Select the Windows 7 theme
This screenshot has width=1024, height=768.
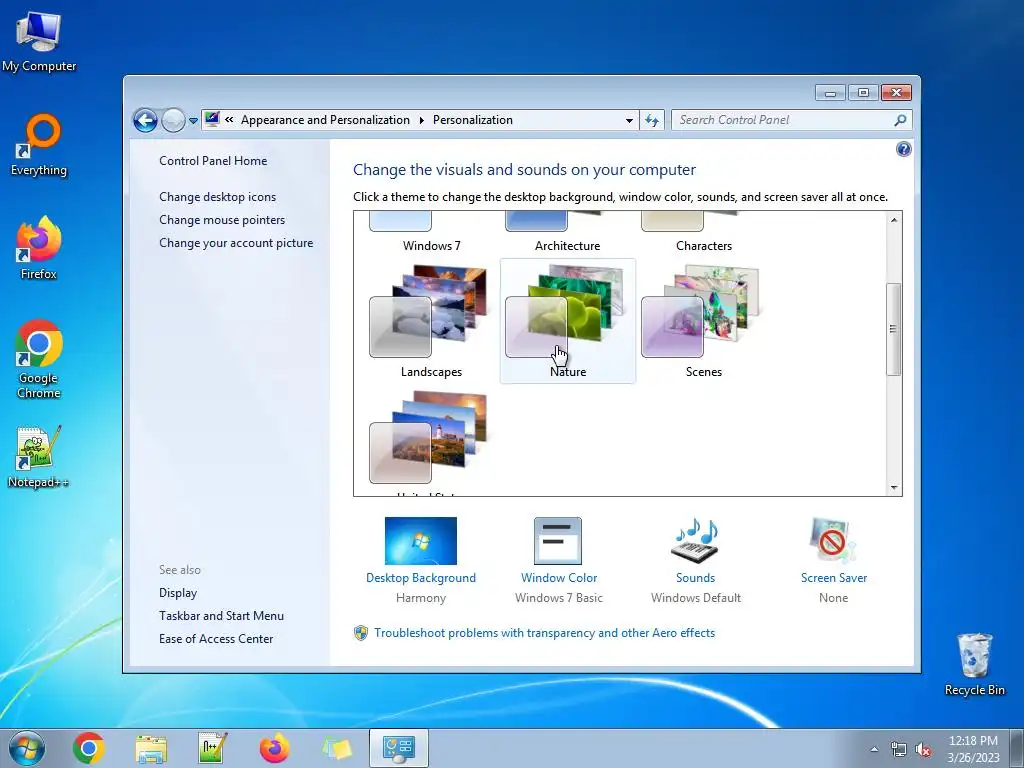[431, 233]
